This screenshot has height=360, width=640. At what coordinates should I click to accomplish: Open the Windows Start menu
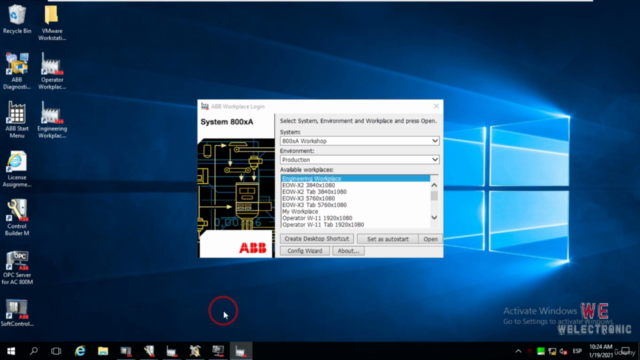[11, 351]
